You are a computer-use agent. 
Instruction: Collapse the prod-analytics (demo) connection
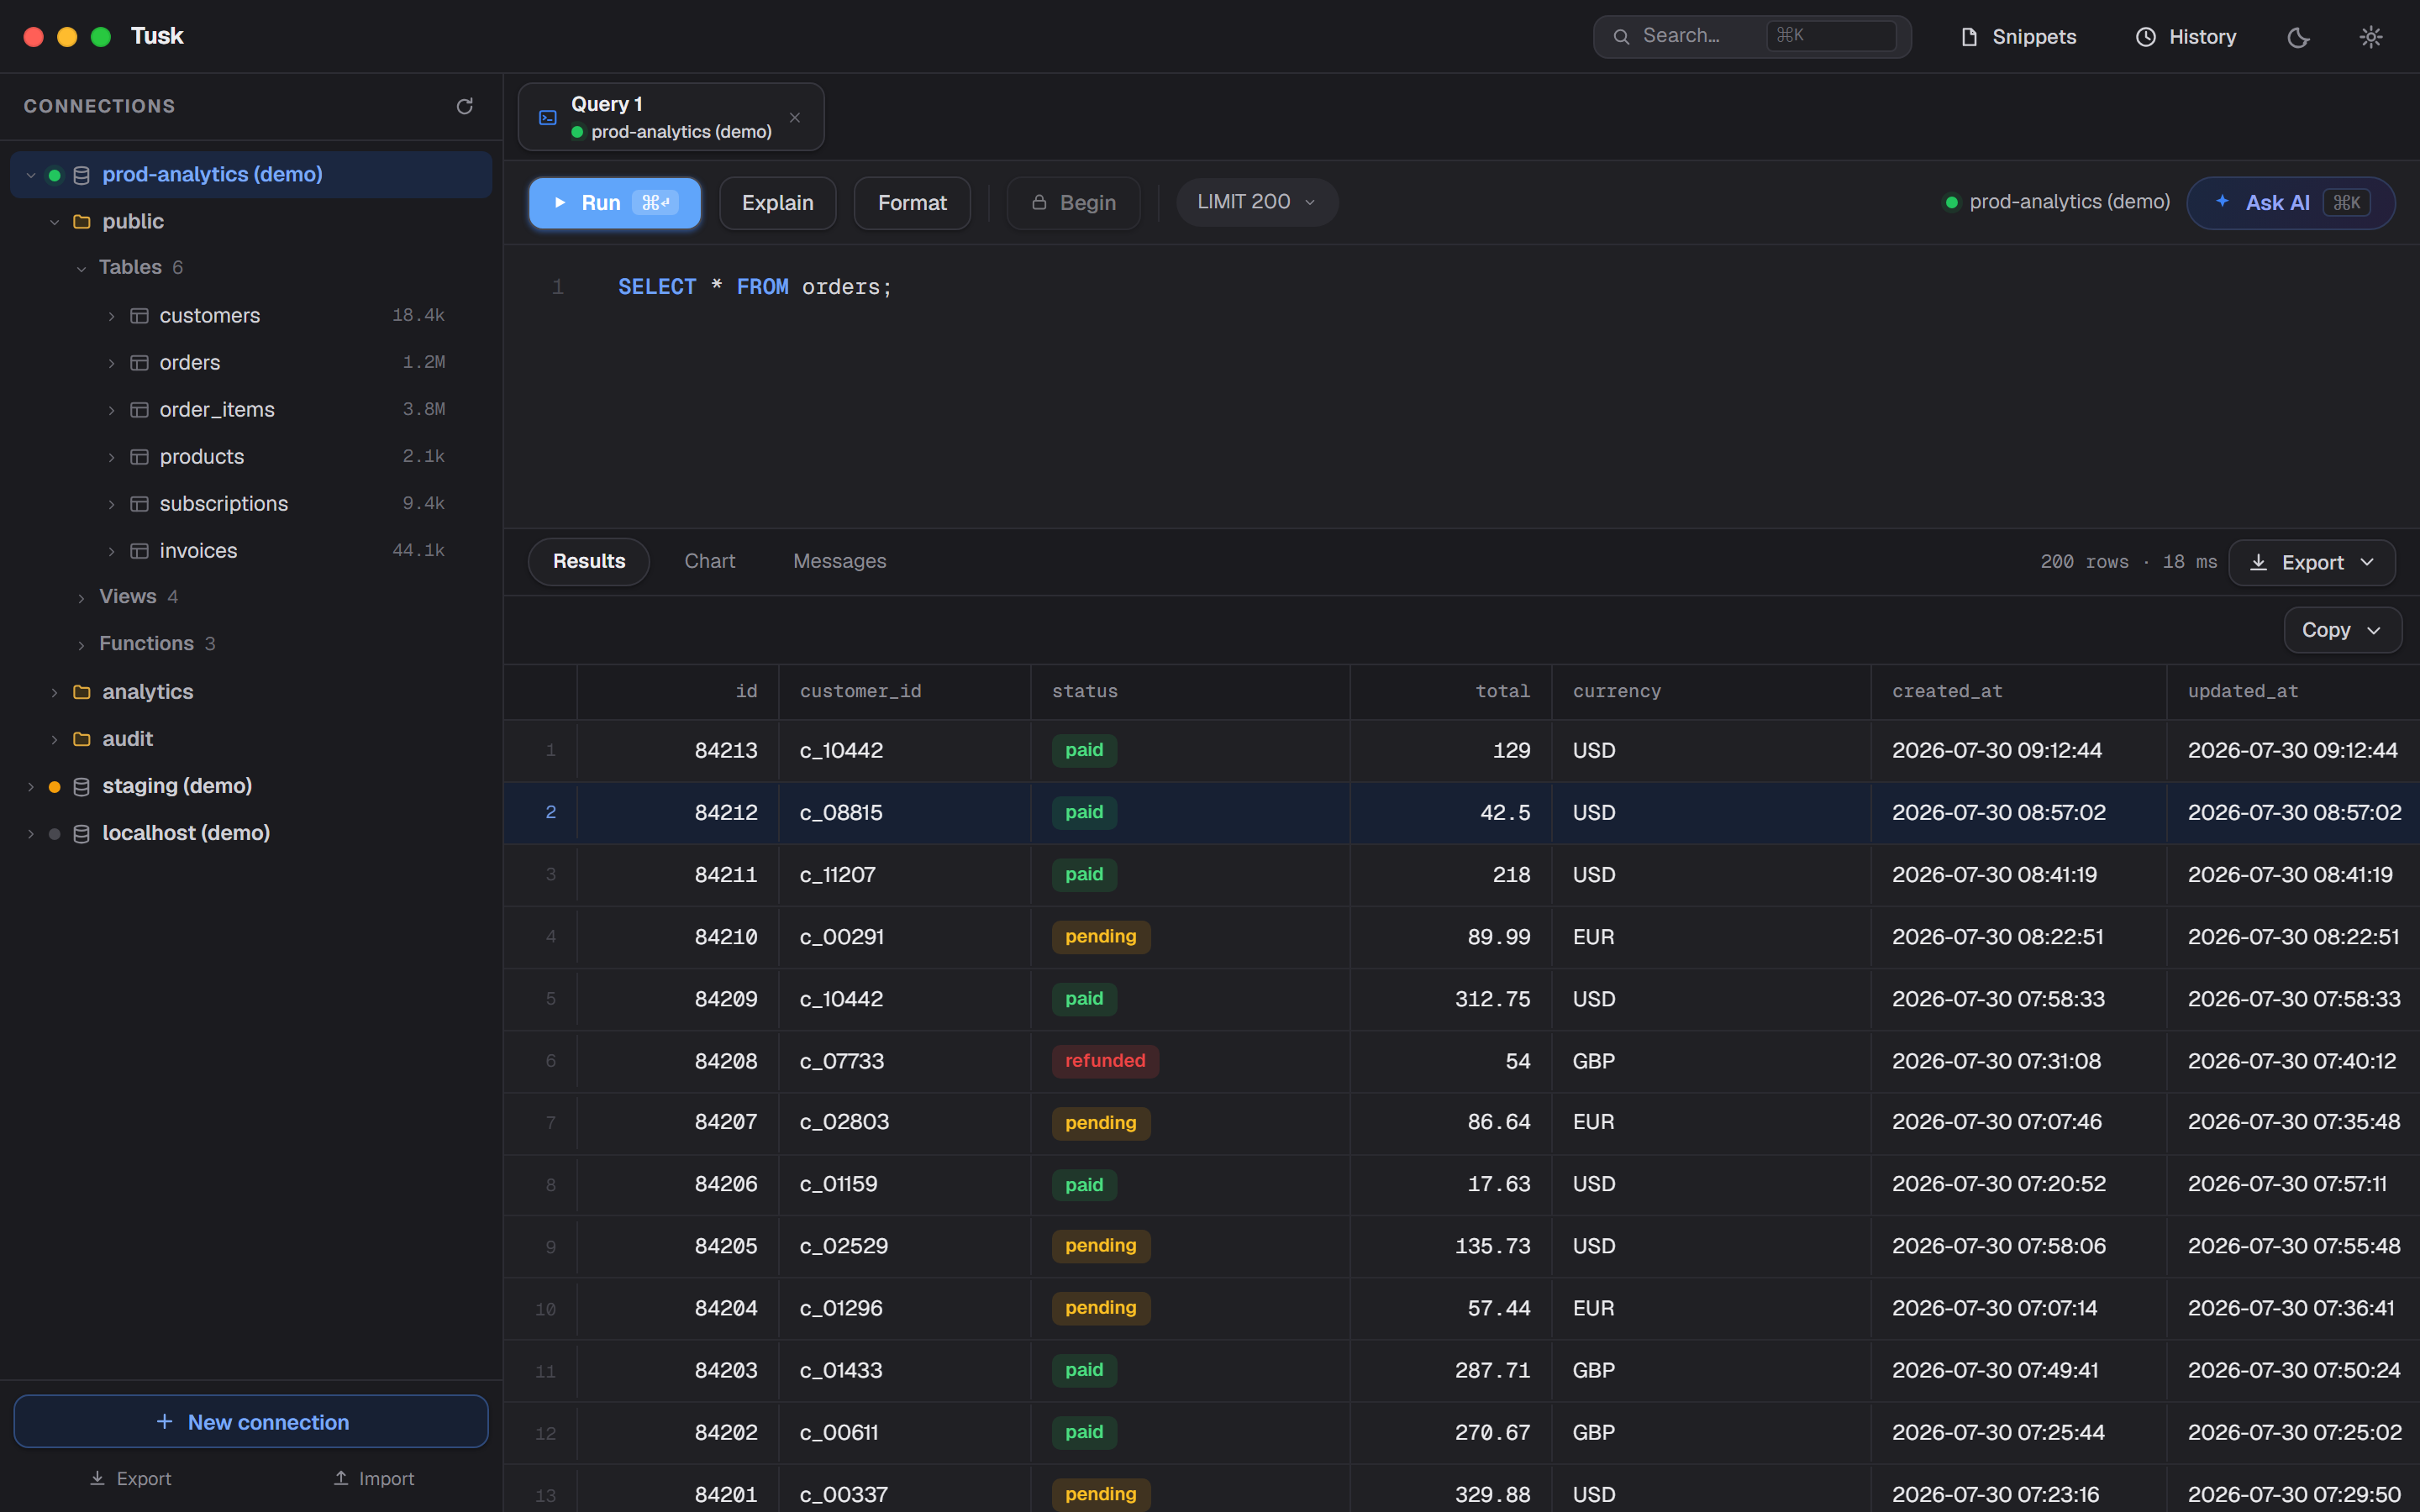click(x=31, y=175)
